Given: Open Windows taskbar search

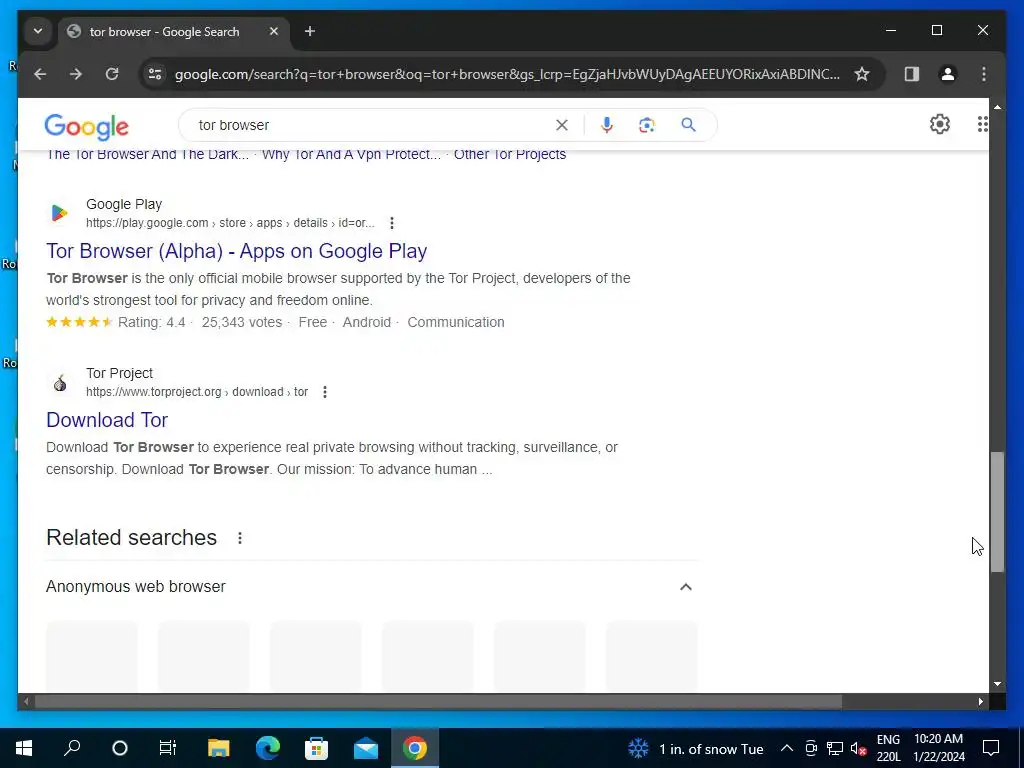Looking at the screenshot, I should pyautogui.click(x=72, y=748).
